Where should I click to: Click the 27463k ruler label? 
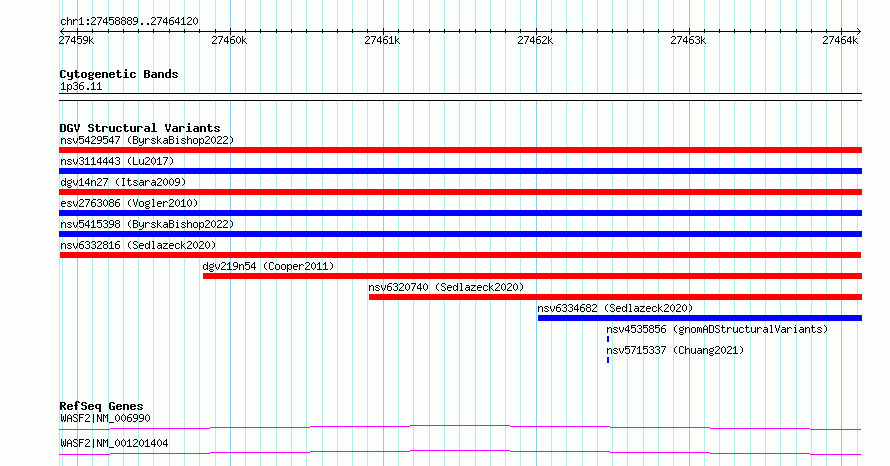pyautogui.click(x=689, y=40)
